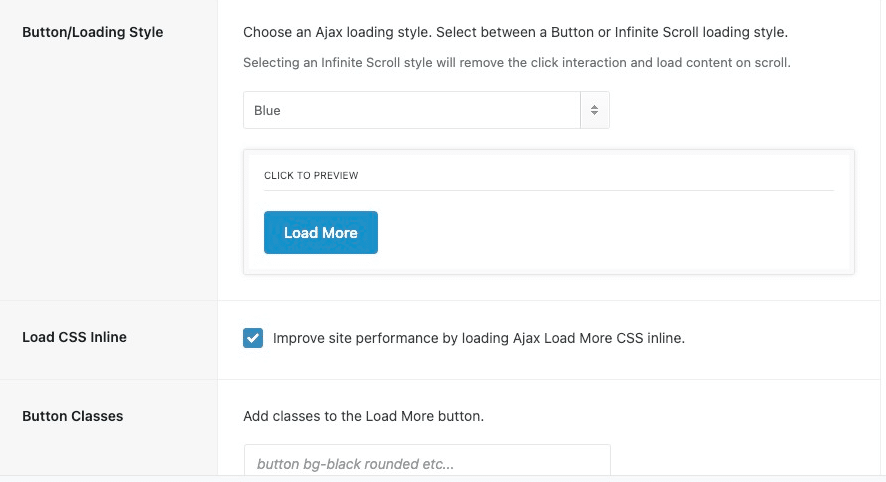This screenshot has width=886, height=482.
Task: Select the Button/Loading Style heading
Action: [92, 32]
